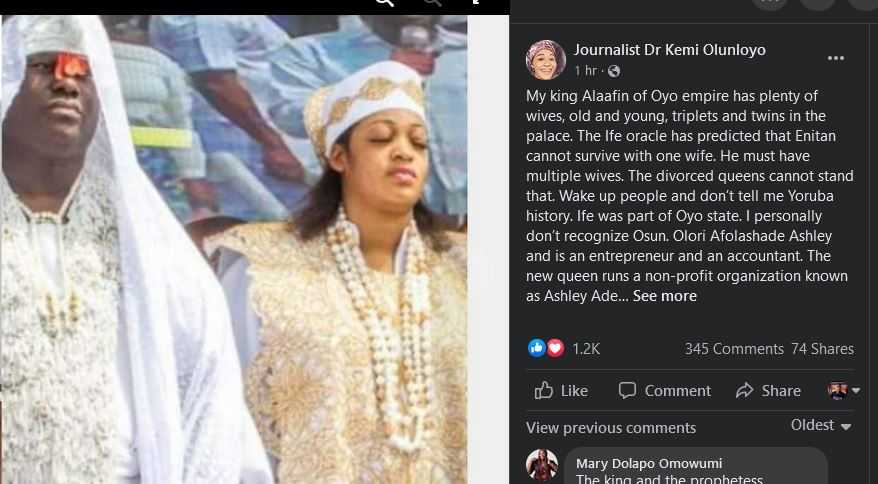This screenshot has height=484, width=878.
Task: Click the blue thumbs-up reaction icon
Action: click(536, 348)
